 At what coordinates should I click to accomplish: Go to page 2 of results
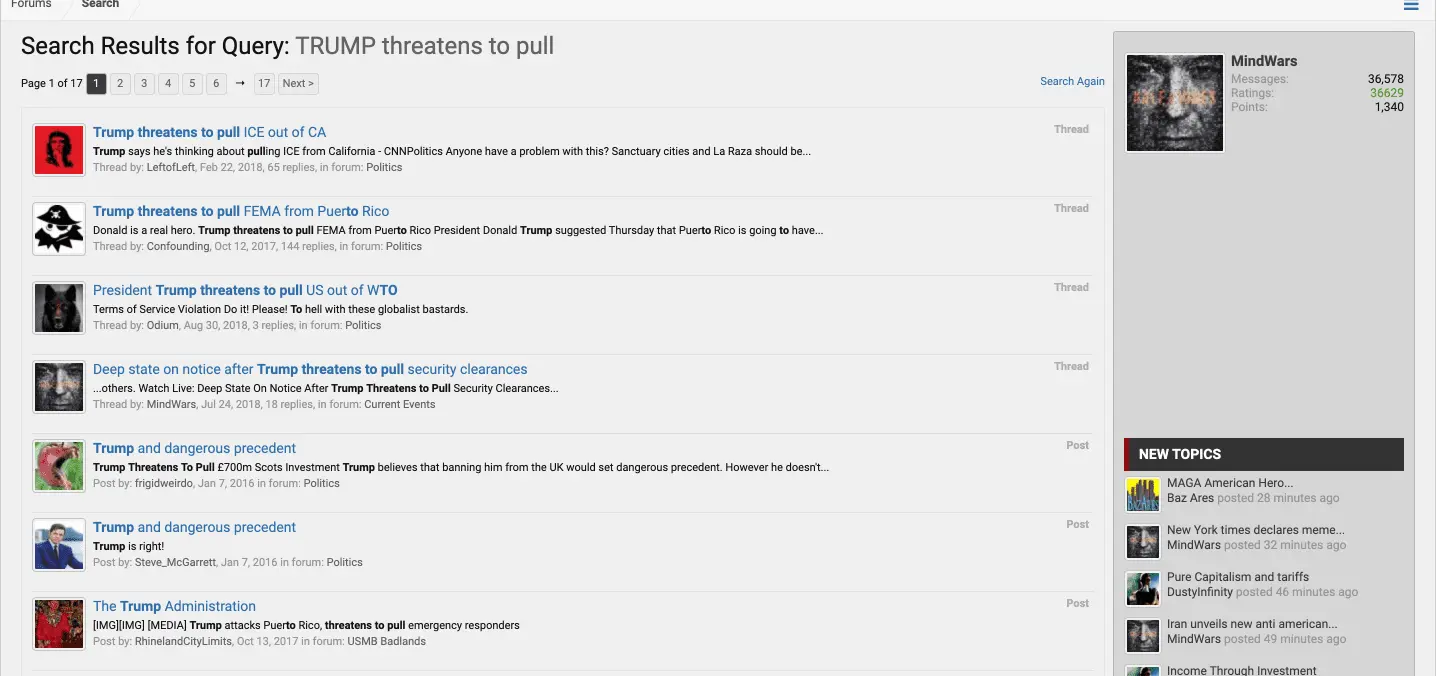click(x=120, y=84)
